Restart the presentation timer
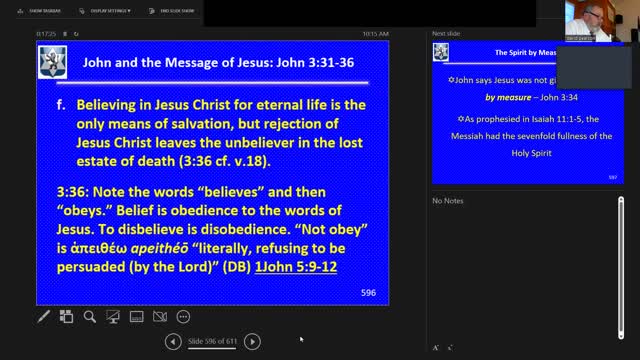640x360 pixels. tap(76, 34)
